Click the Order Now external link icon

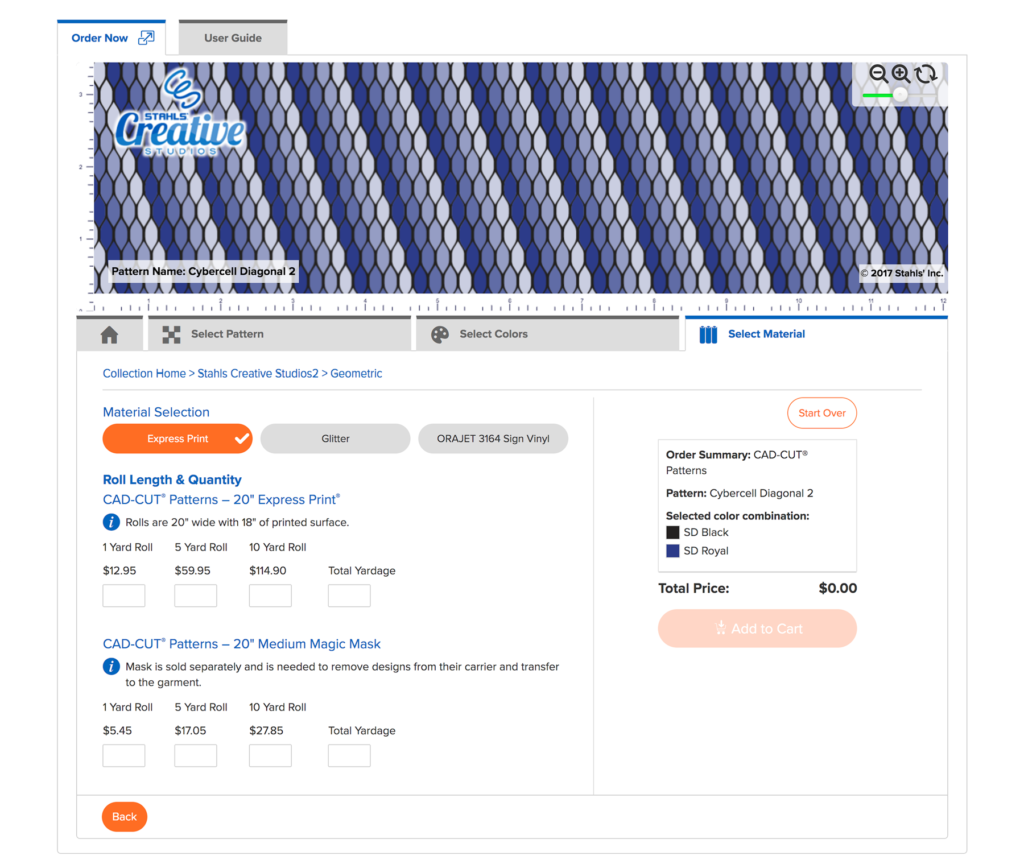(146, 38)
